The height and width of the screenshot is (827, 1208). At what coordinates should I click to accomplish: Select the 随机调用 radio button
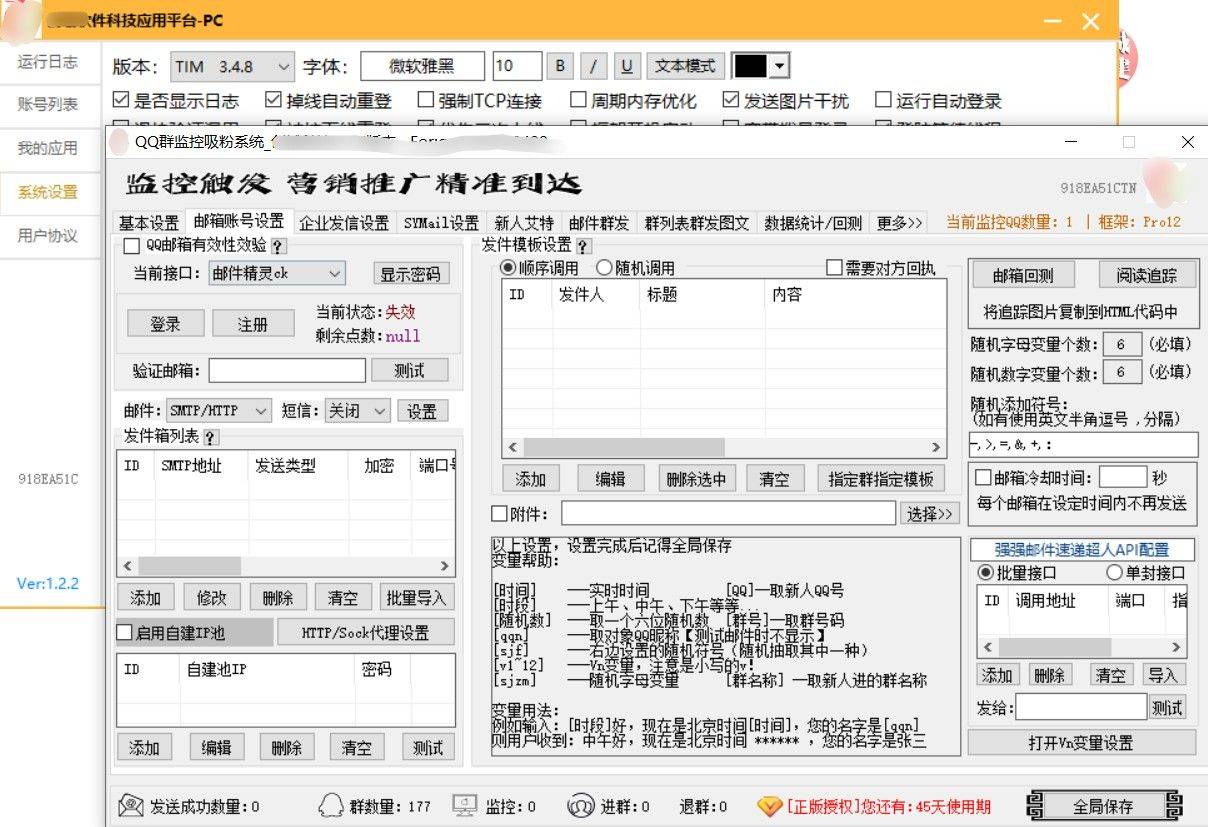604,268
